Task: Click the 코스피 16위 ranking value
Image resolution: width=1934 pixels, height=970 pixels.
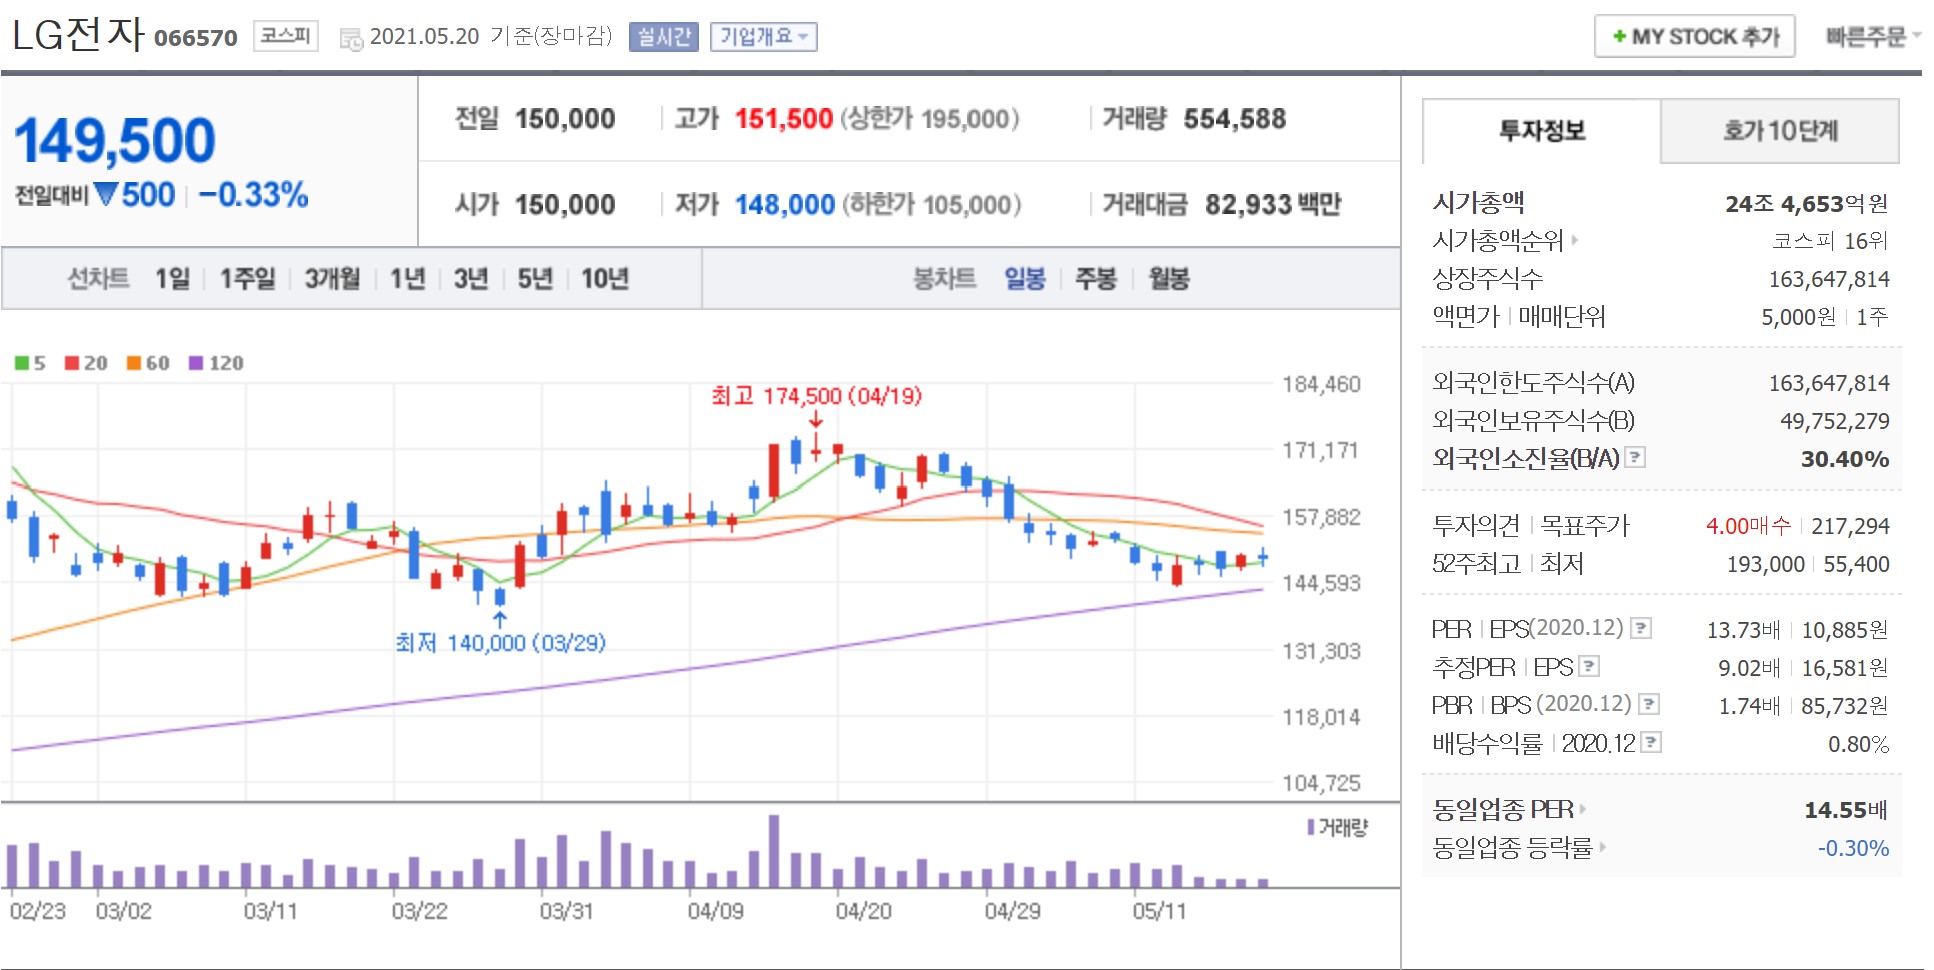Action: point(1830,241)
